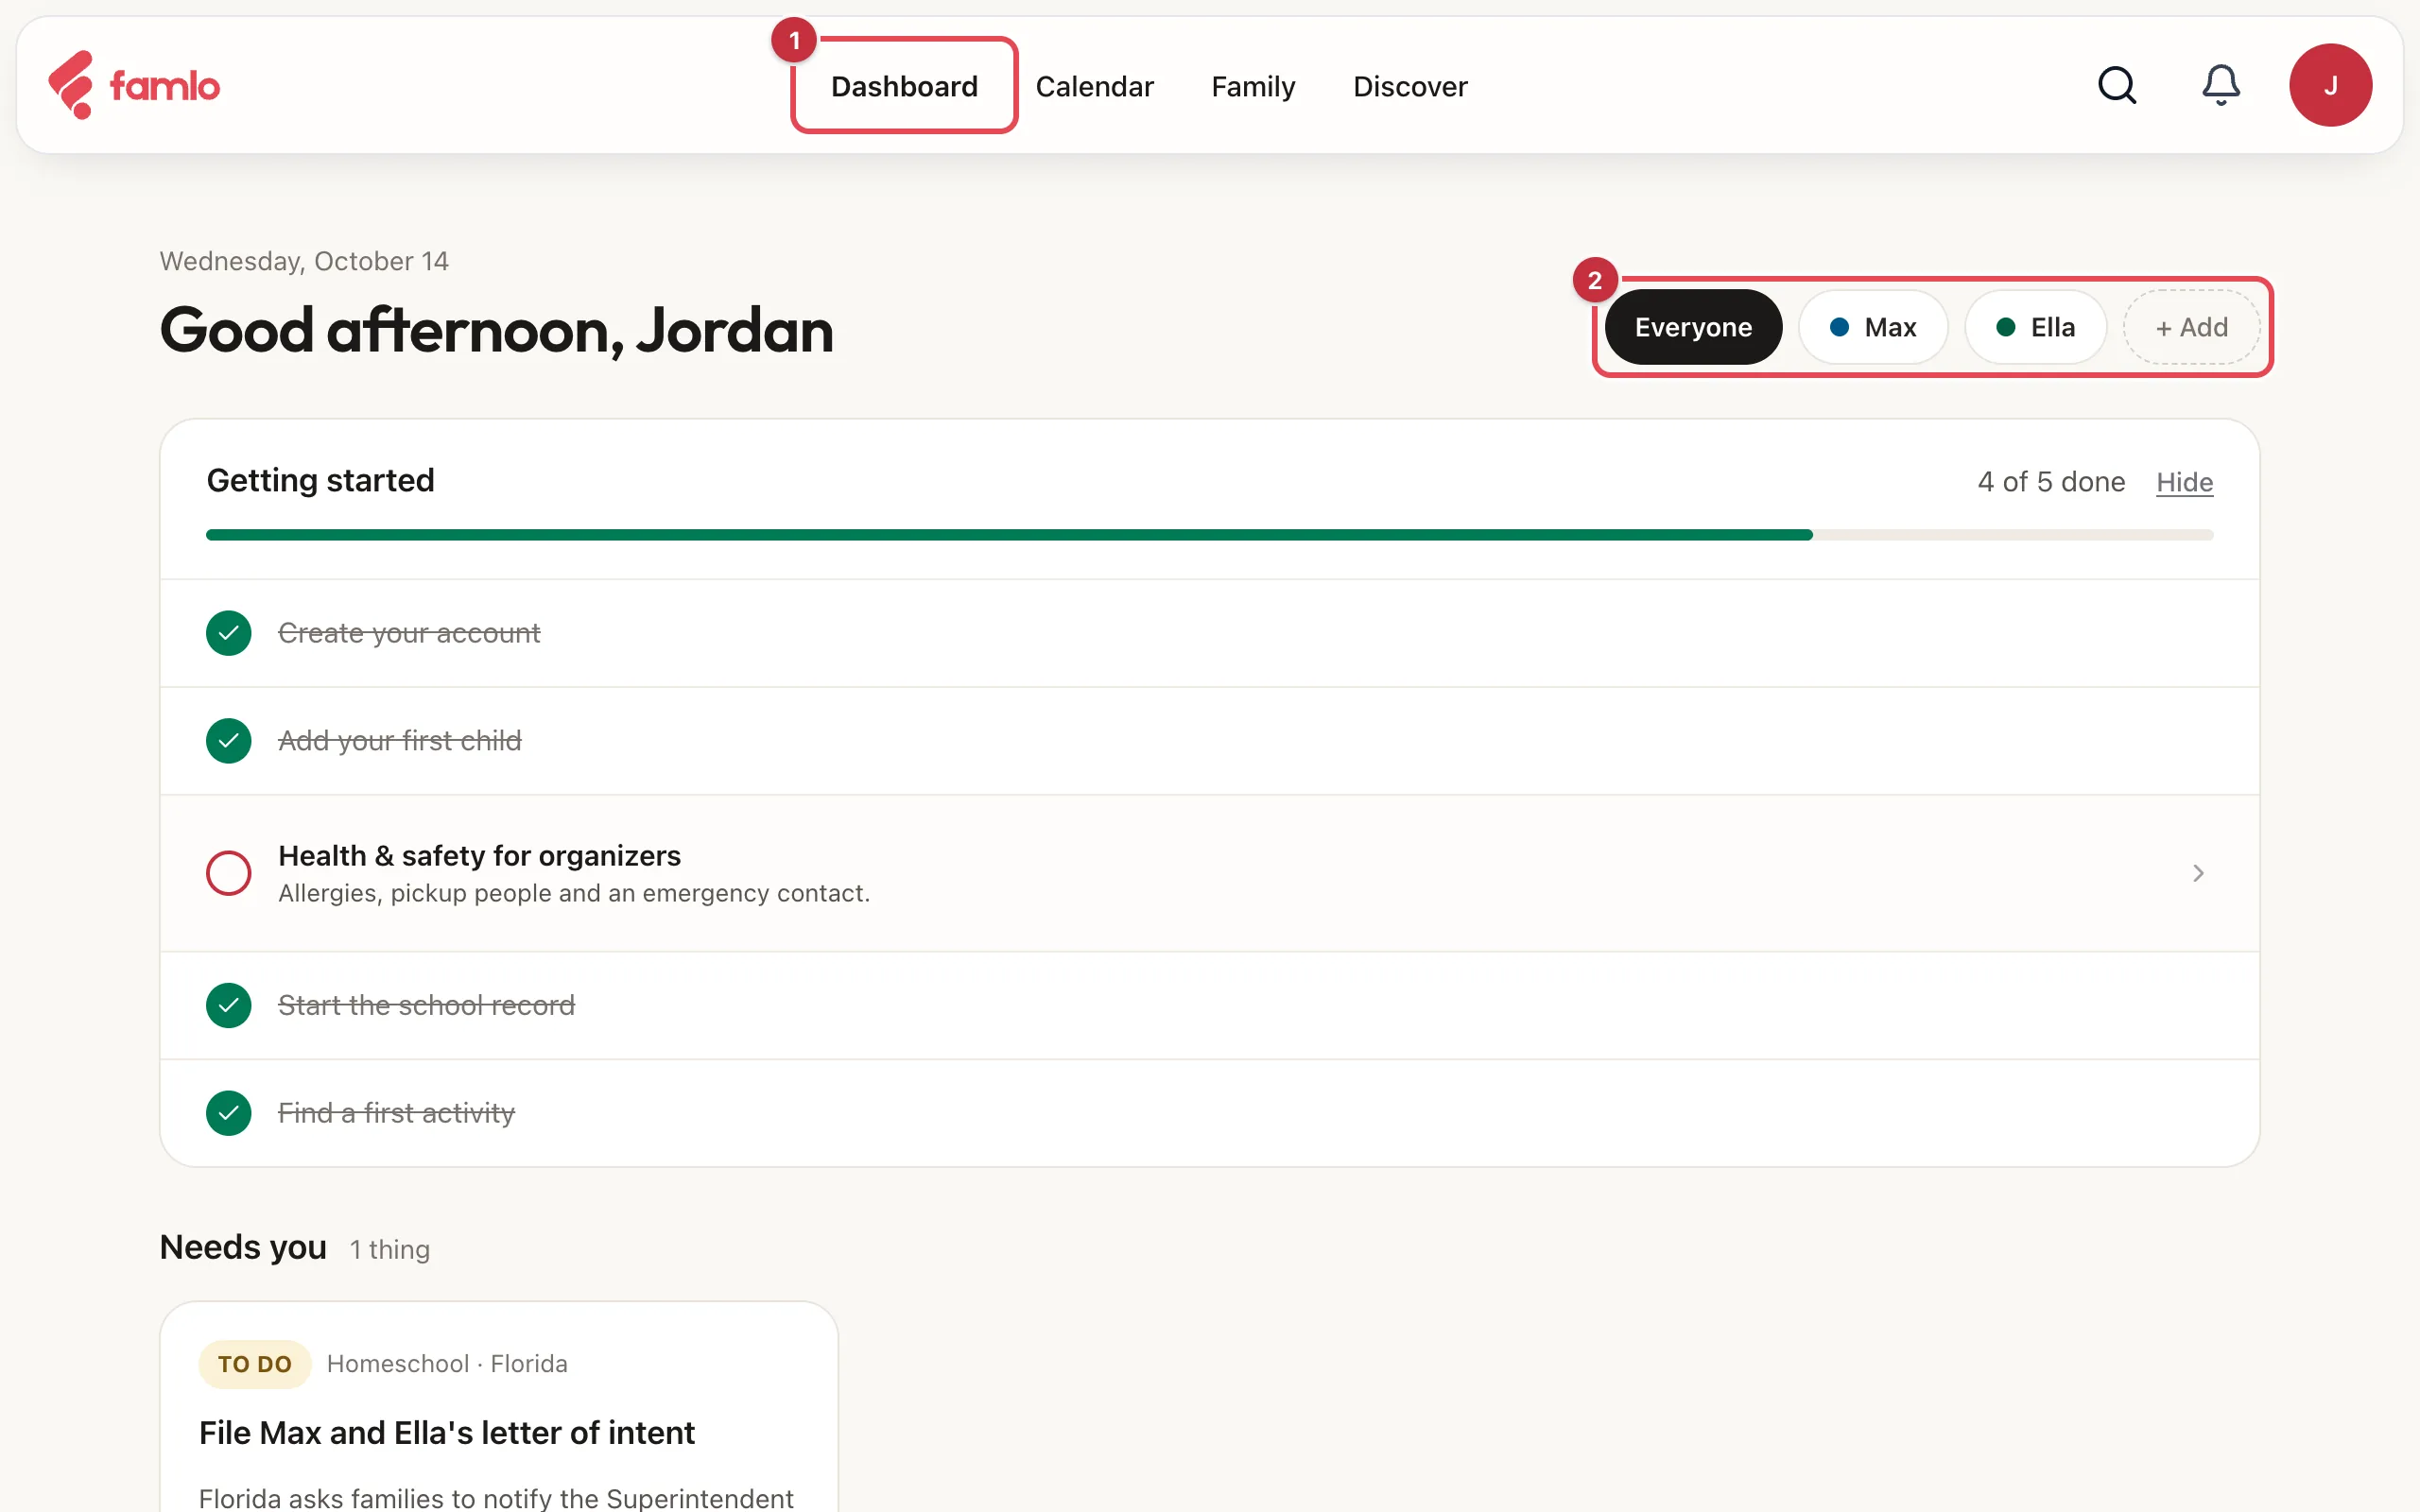Hide the Getting started checklist
The image size is (2420, 1512).
(2184, 482)
